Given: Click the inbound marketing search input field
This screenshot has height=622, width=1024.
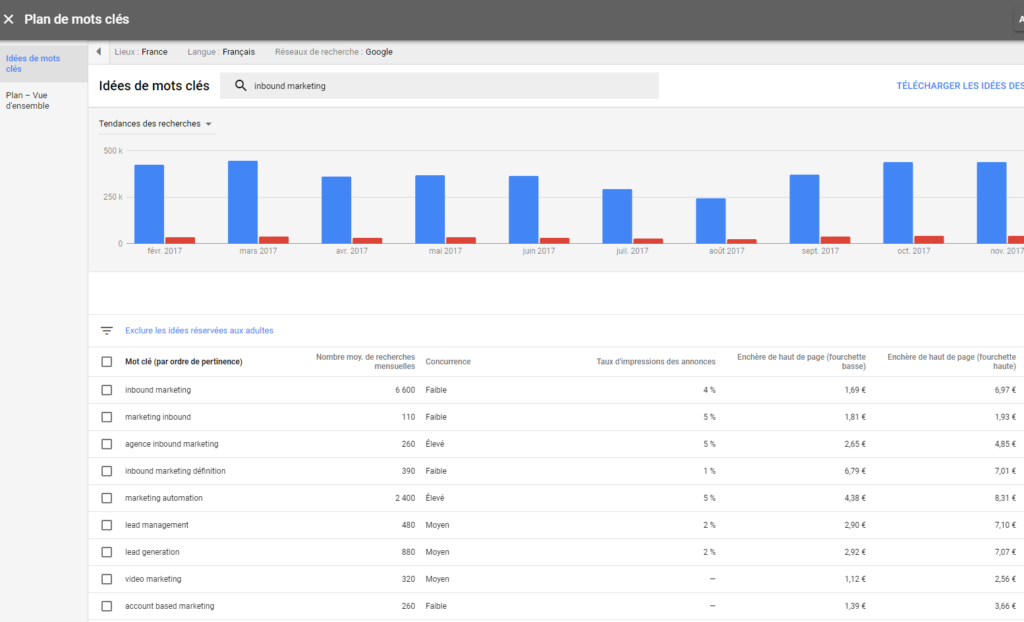Looking at the screenshot, I should tap(350, 85).
